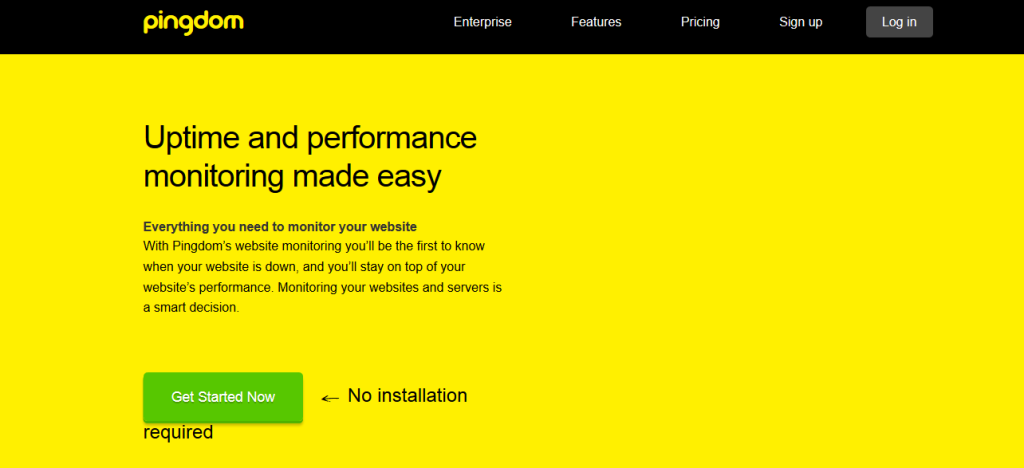Click the Sign up link
1024x468 pixels.
point(800,22)
